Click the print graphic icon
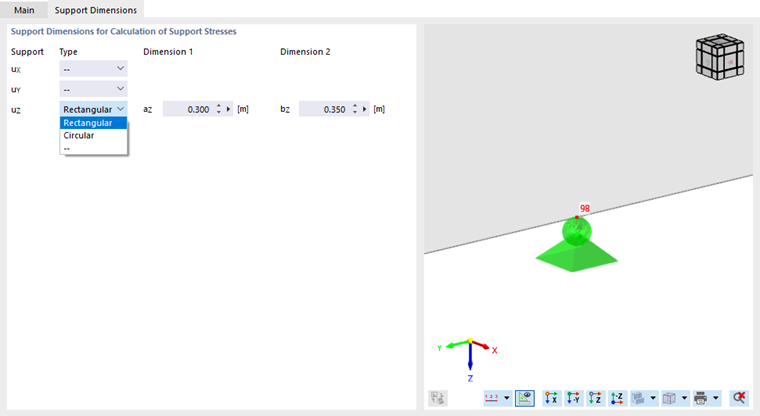Viewport: 760px width, 416px height. 700,398
